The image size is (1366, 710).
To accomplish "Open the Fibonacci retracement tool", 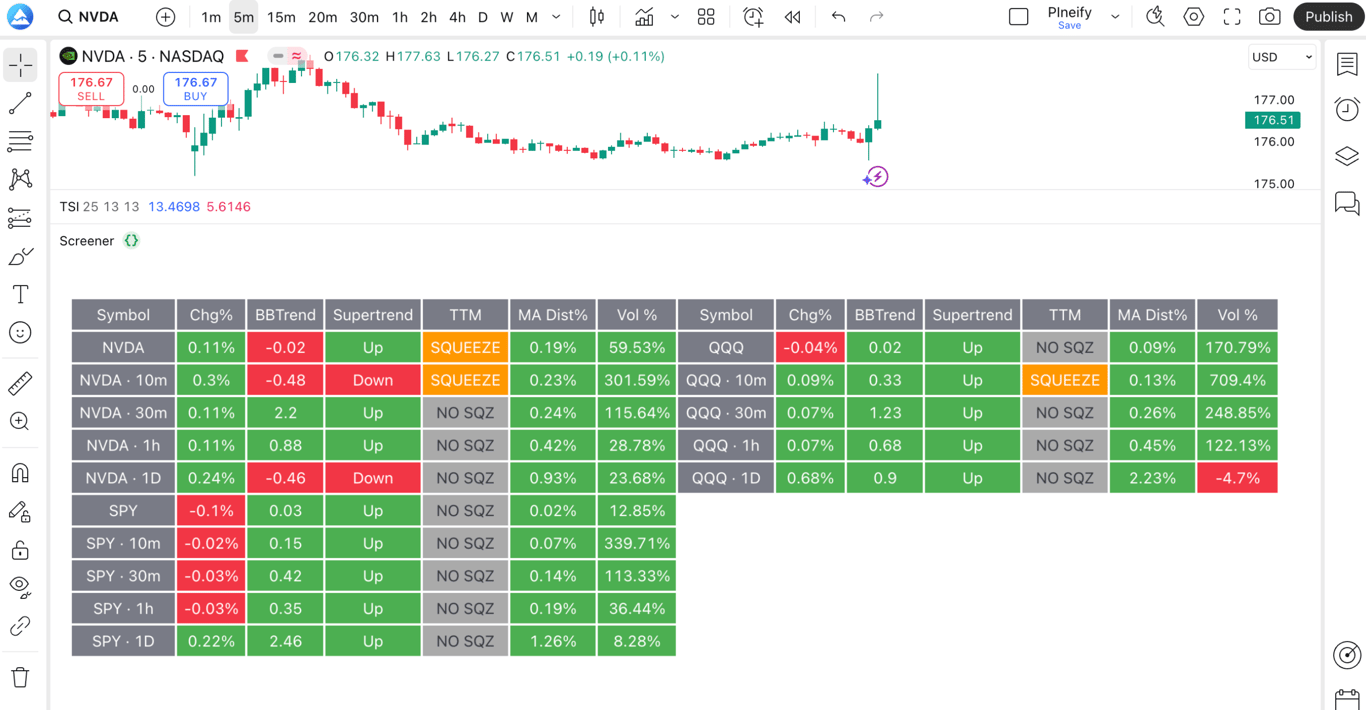I will 20,142.
